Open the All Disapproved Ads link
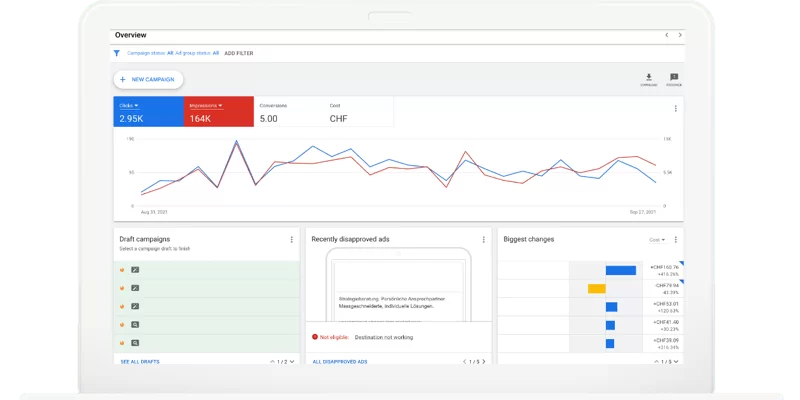 (x=340, y=361)
